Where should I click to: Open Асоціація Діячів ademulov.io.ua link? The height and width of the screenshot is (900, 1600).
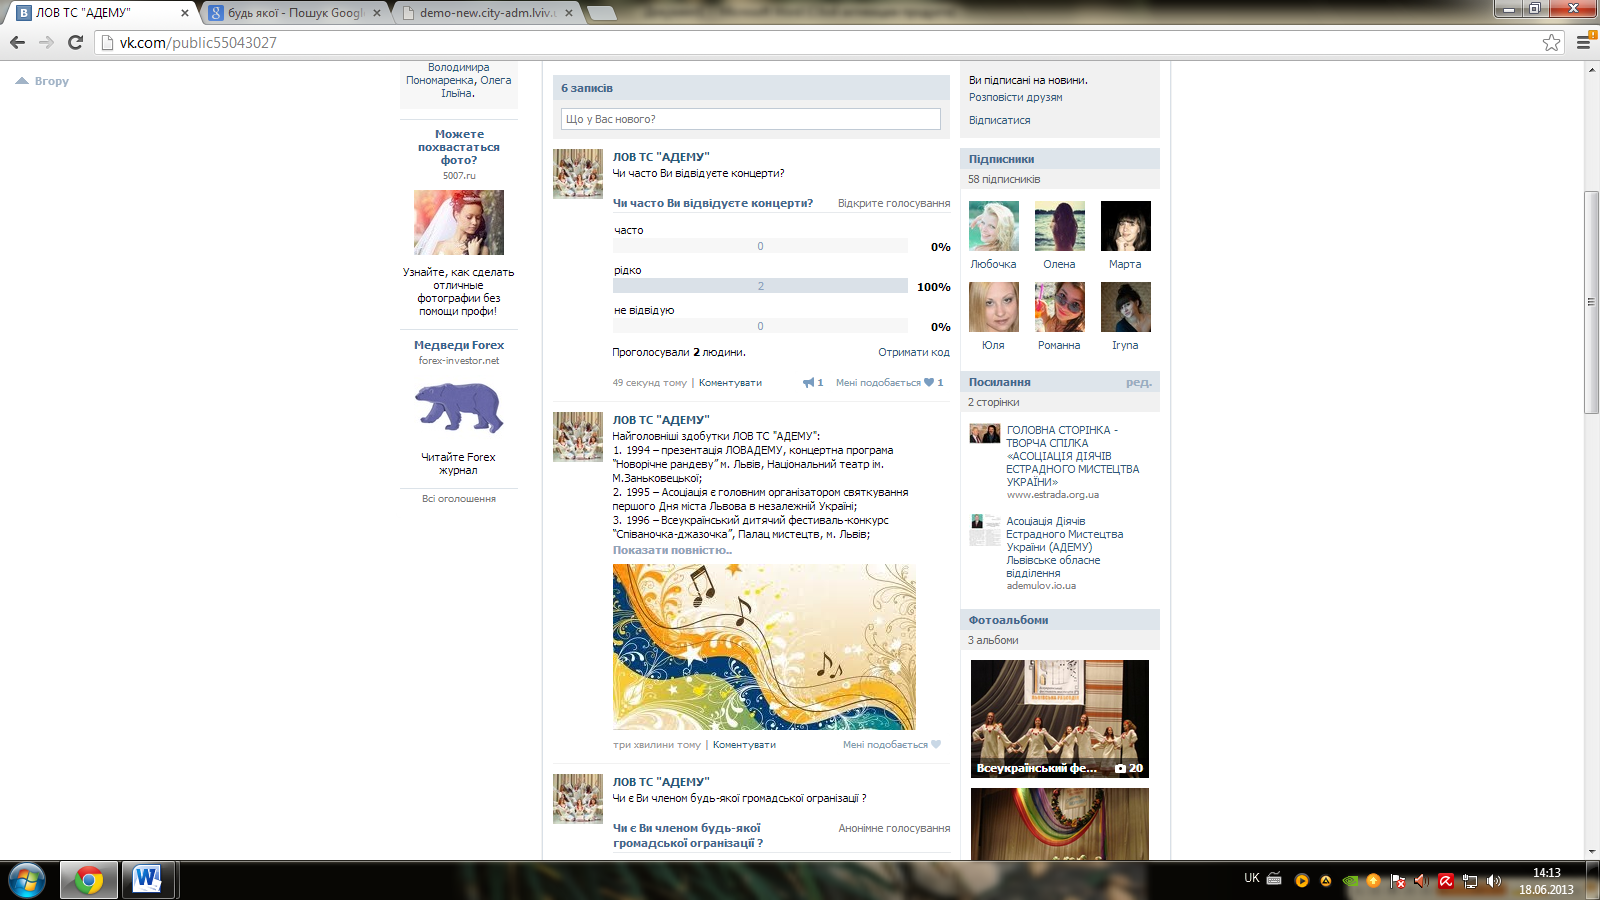click(1064, 547)
